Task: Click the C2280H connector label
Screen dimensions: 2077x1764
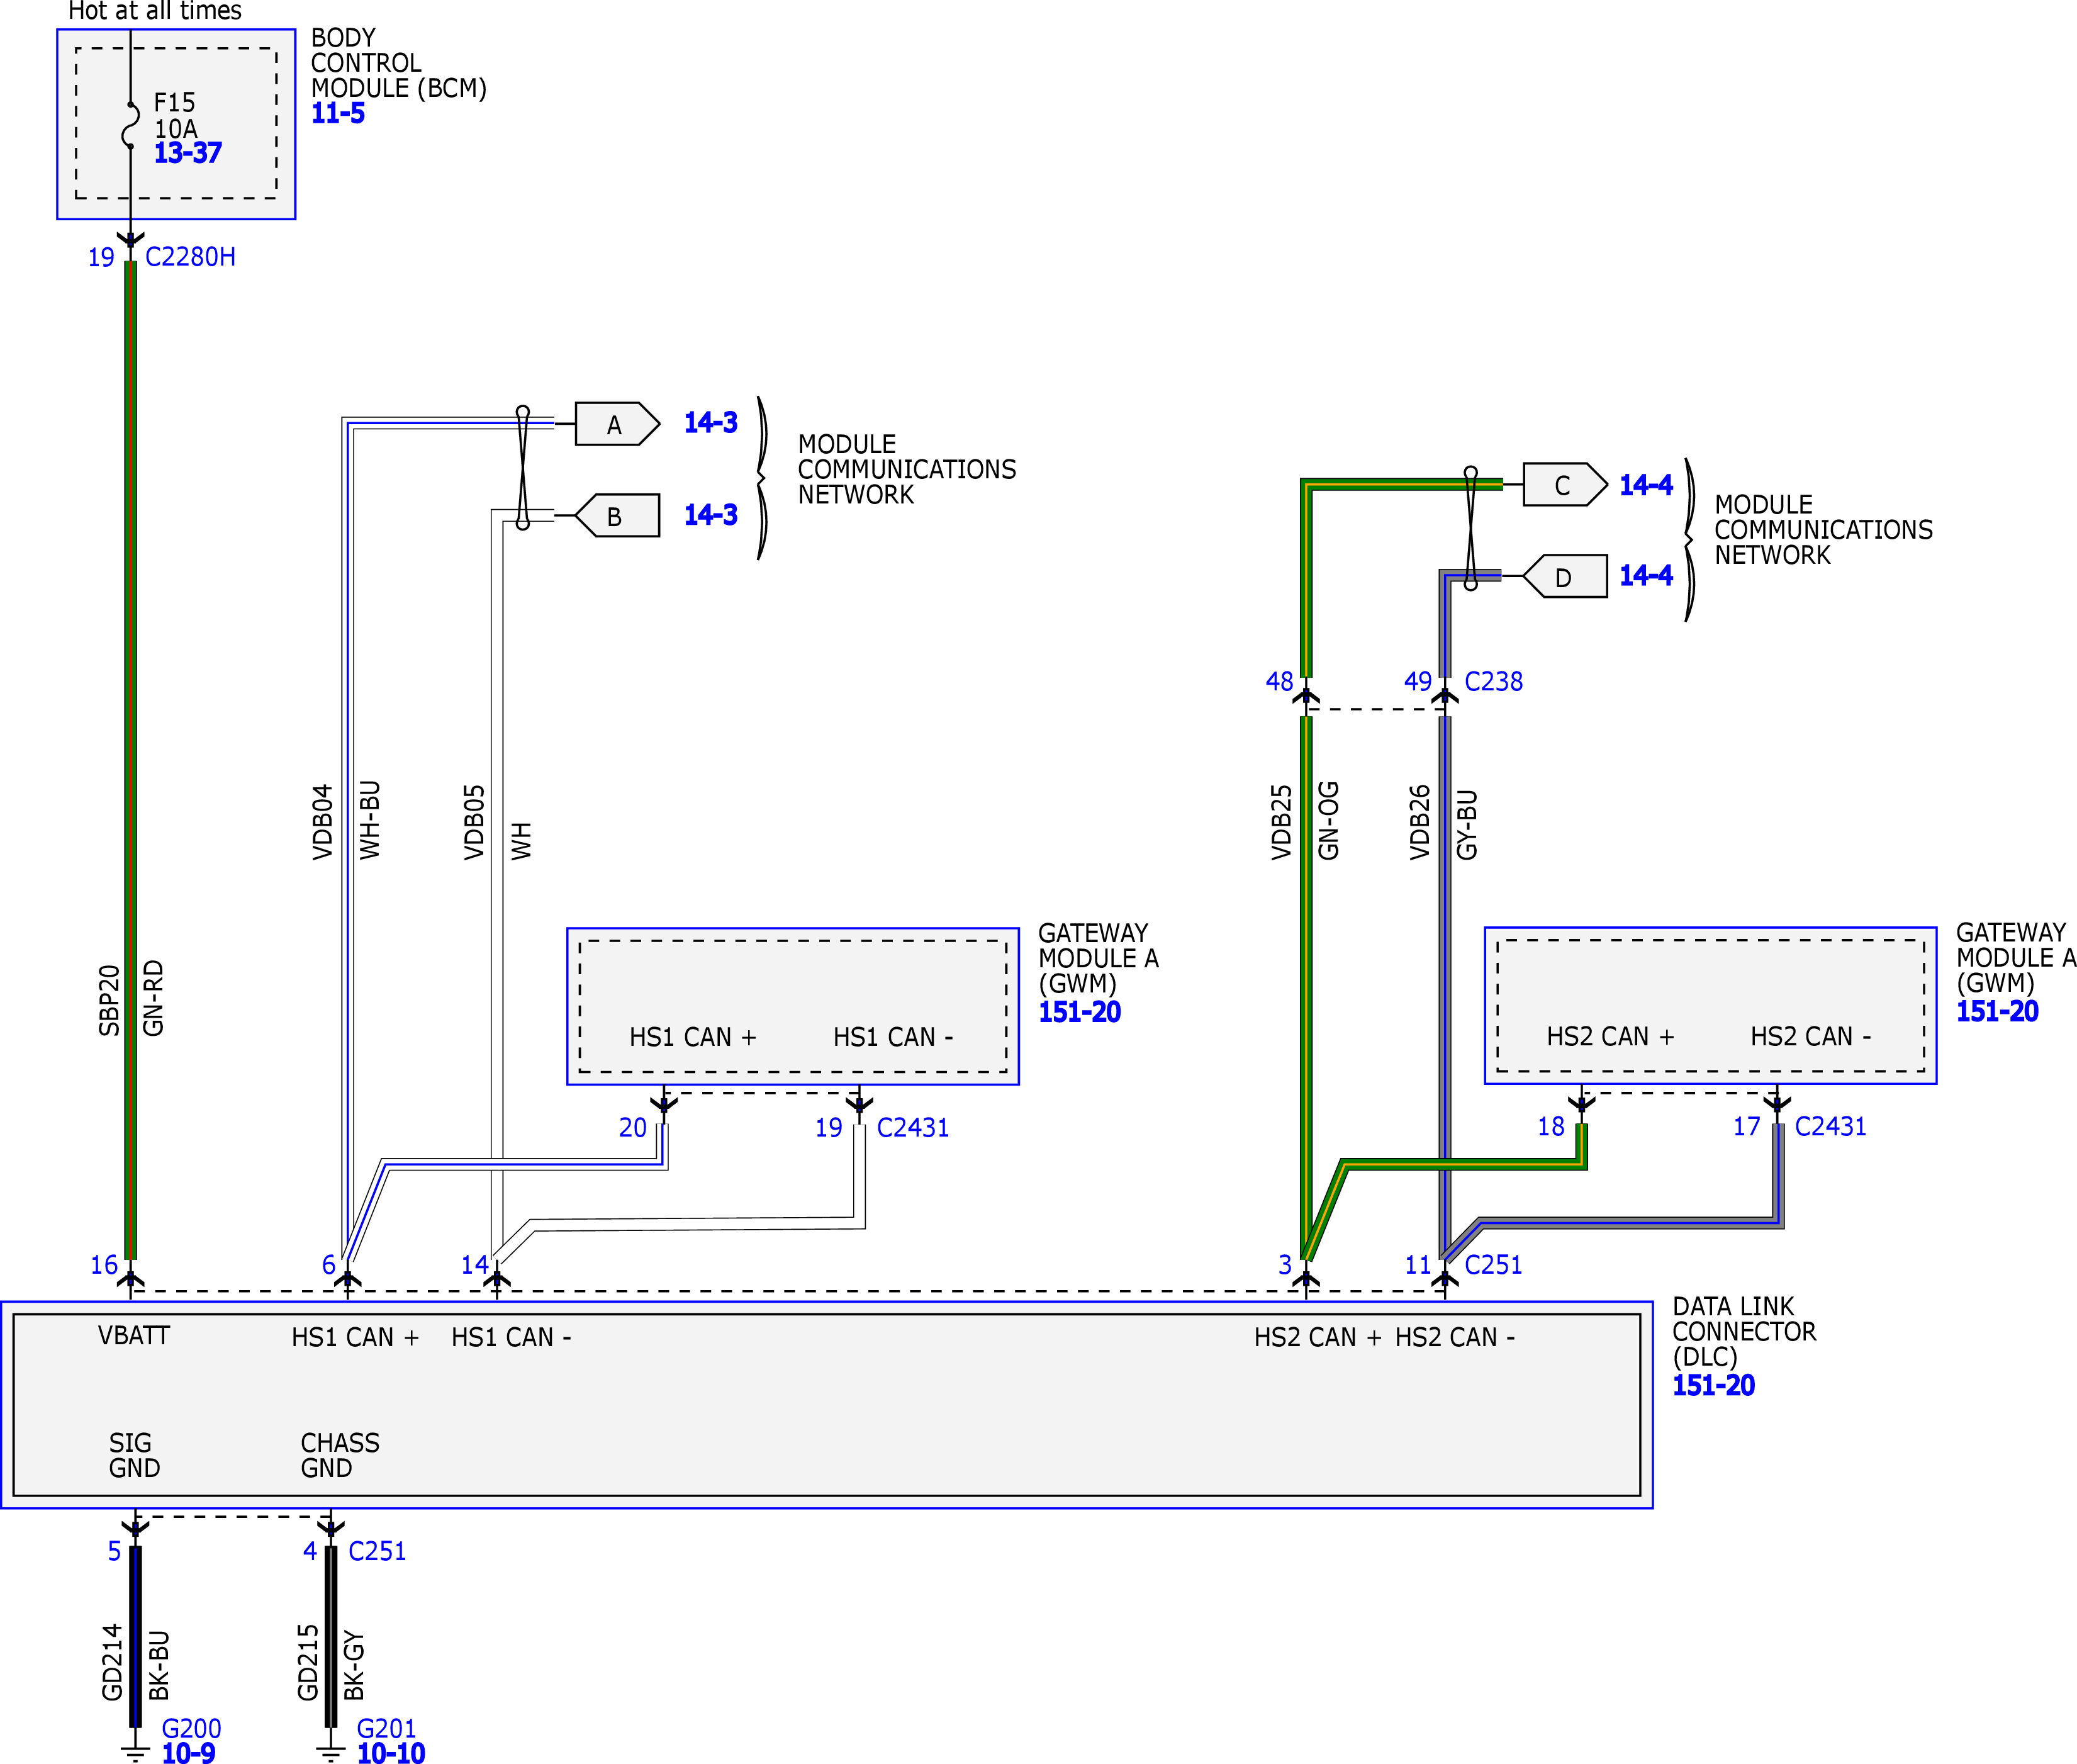Action: [x=190, y=257]
